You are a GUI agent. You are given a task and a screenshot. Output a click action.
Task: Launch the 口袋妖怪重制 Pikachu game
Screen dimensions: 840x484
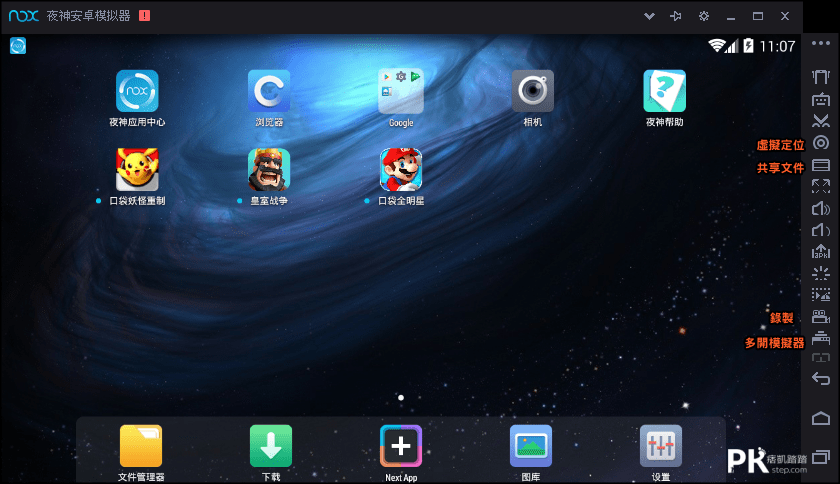click(137, 169)
